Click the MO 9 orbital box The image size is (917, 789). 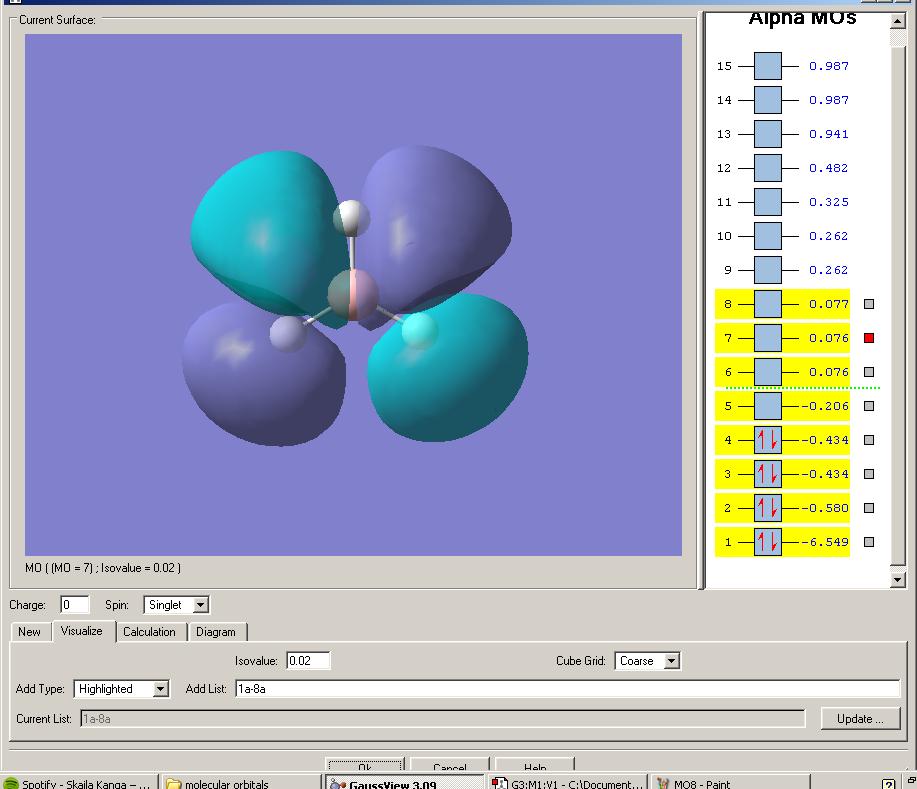coord(767,270)
